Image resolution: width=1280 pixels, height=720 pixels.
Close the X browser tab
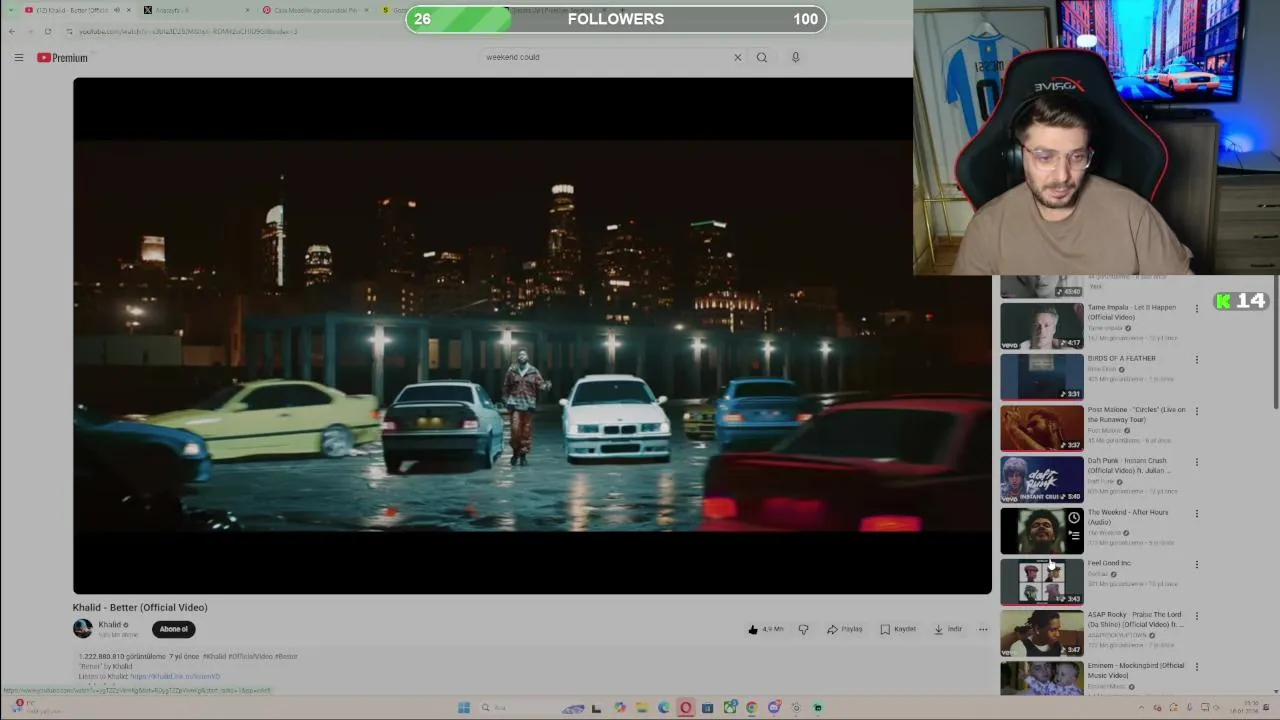pos(248,10)
